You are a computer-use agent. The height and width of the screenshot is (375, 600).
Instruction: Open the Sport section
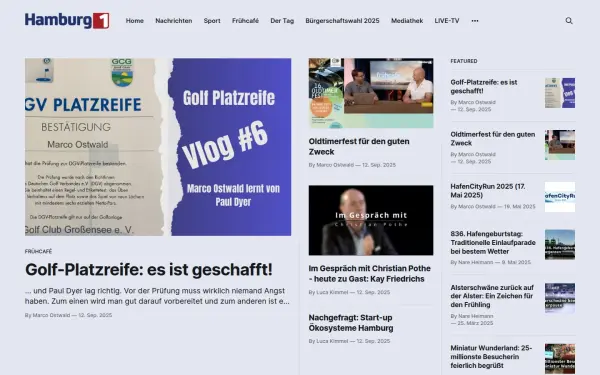point(212,21)
